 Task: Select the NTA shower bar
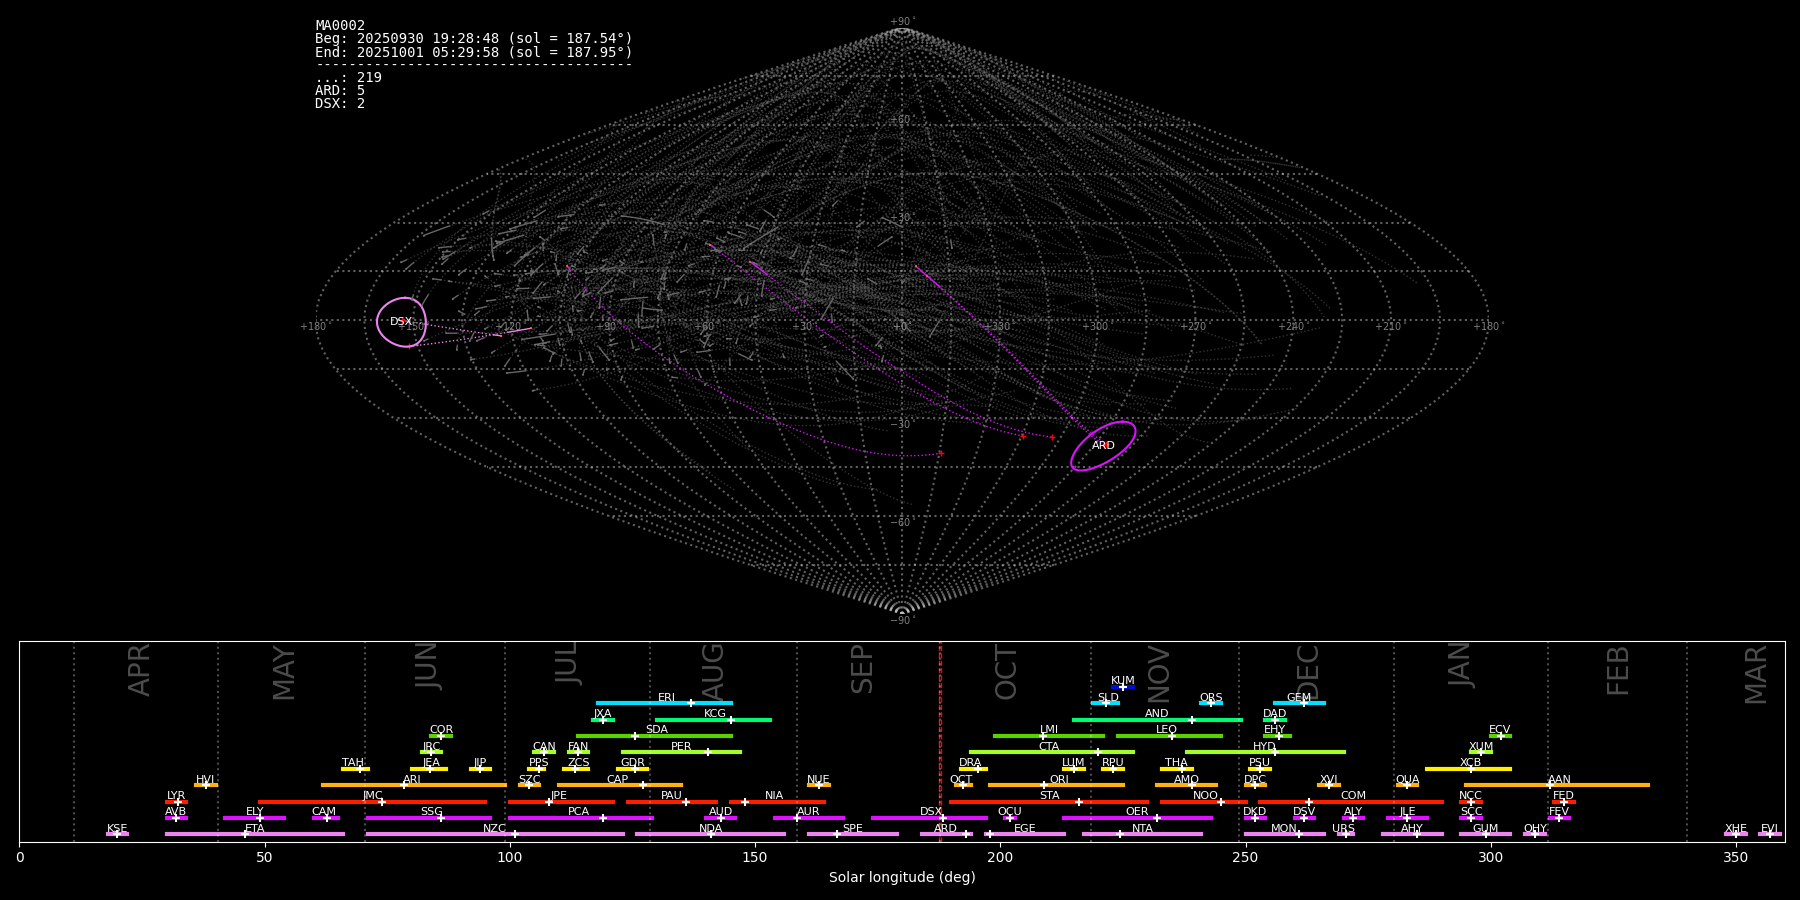click(1142, 834)
